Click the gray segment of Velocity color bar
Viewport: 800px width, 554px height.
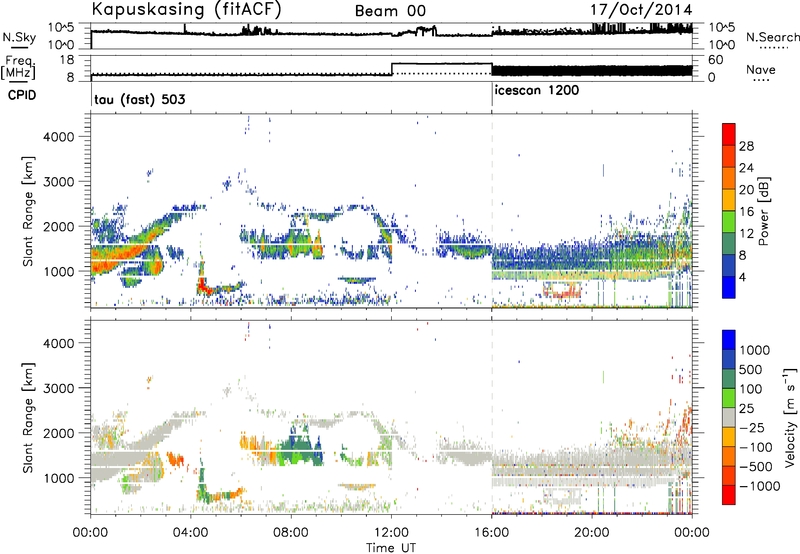pos(729,418)
